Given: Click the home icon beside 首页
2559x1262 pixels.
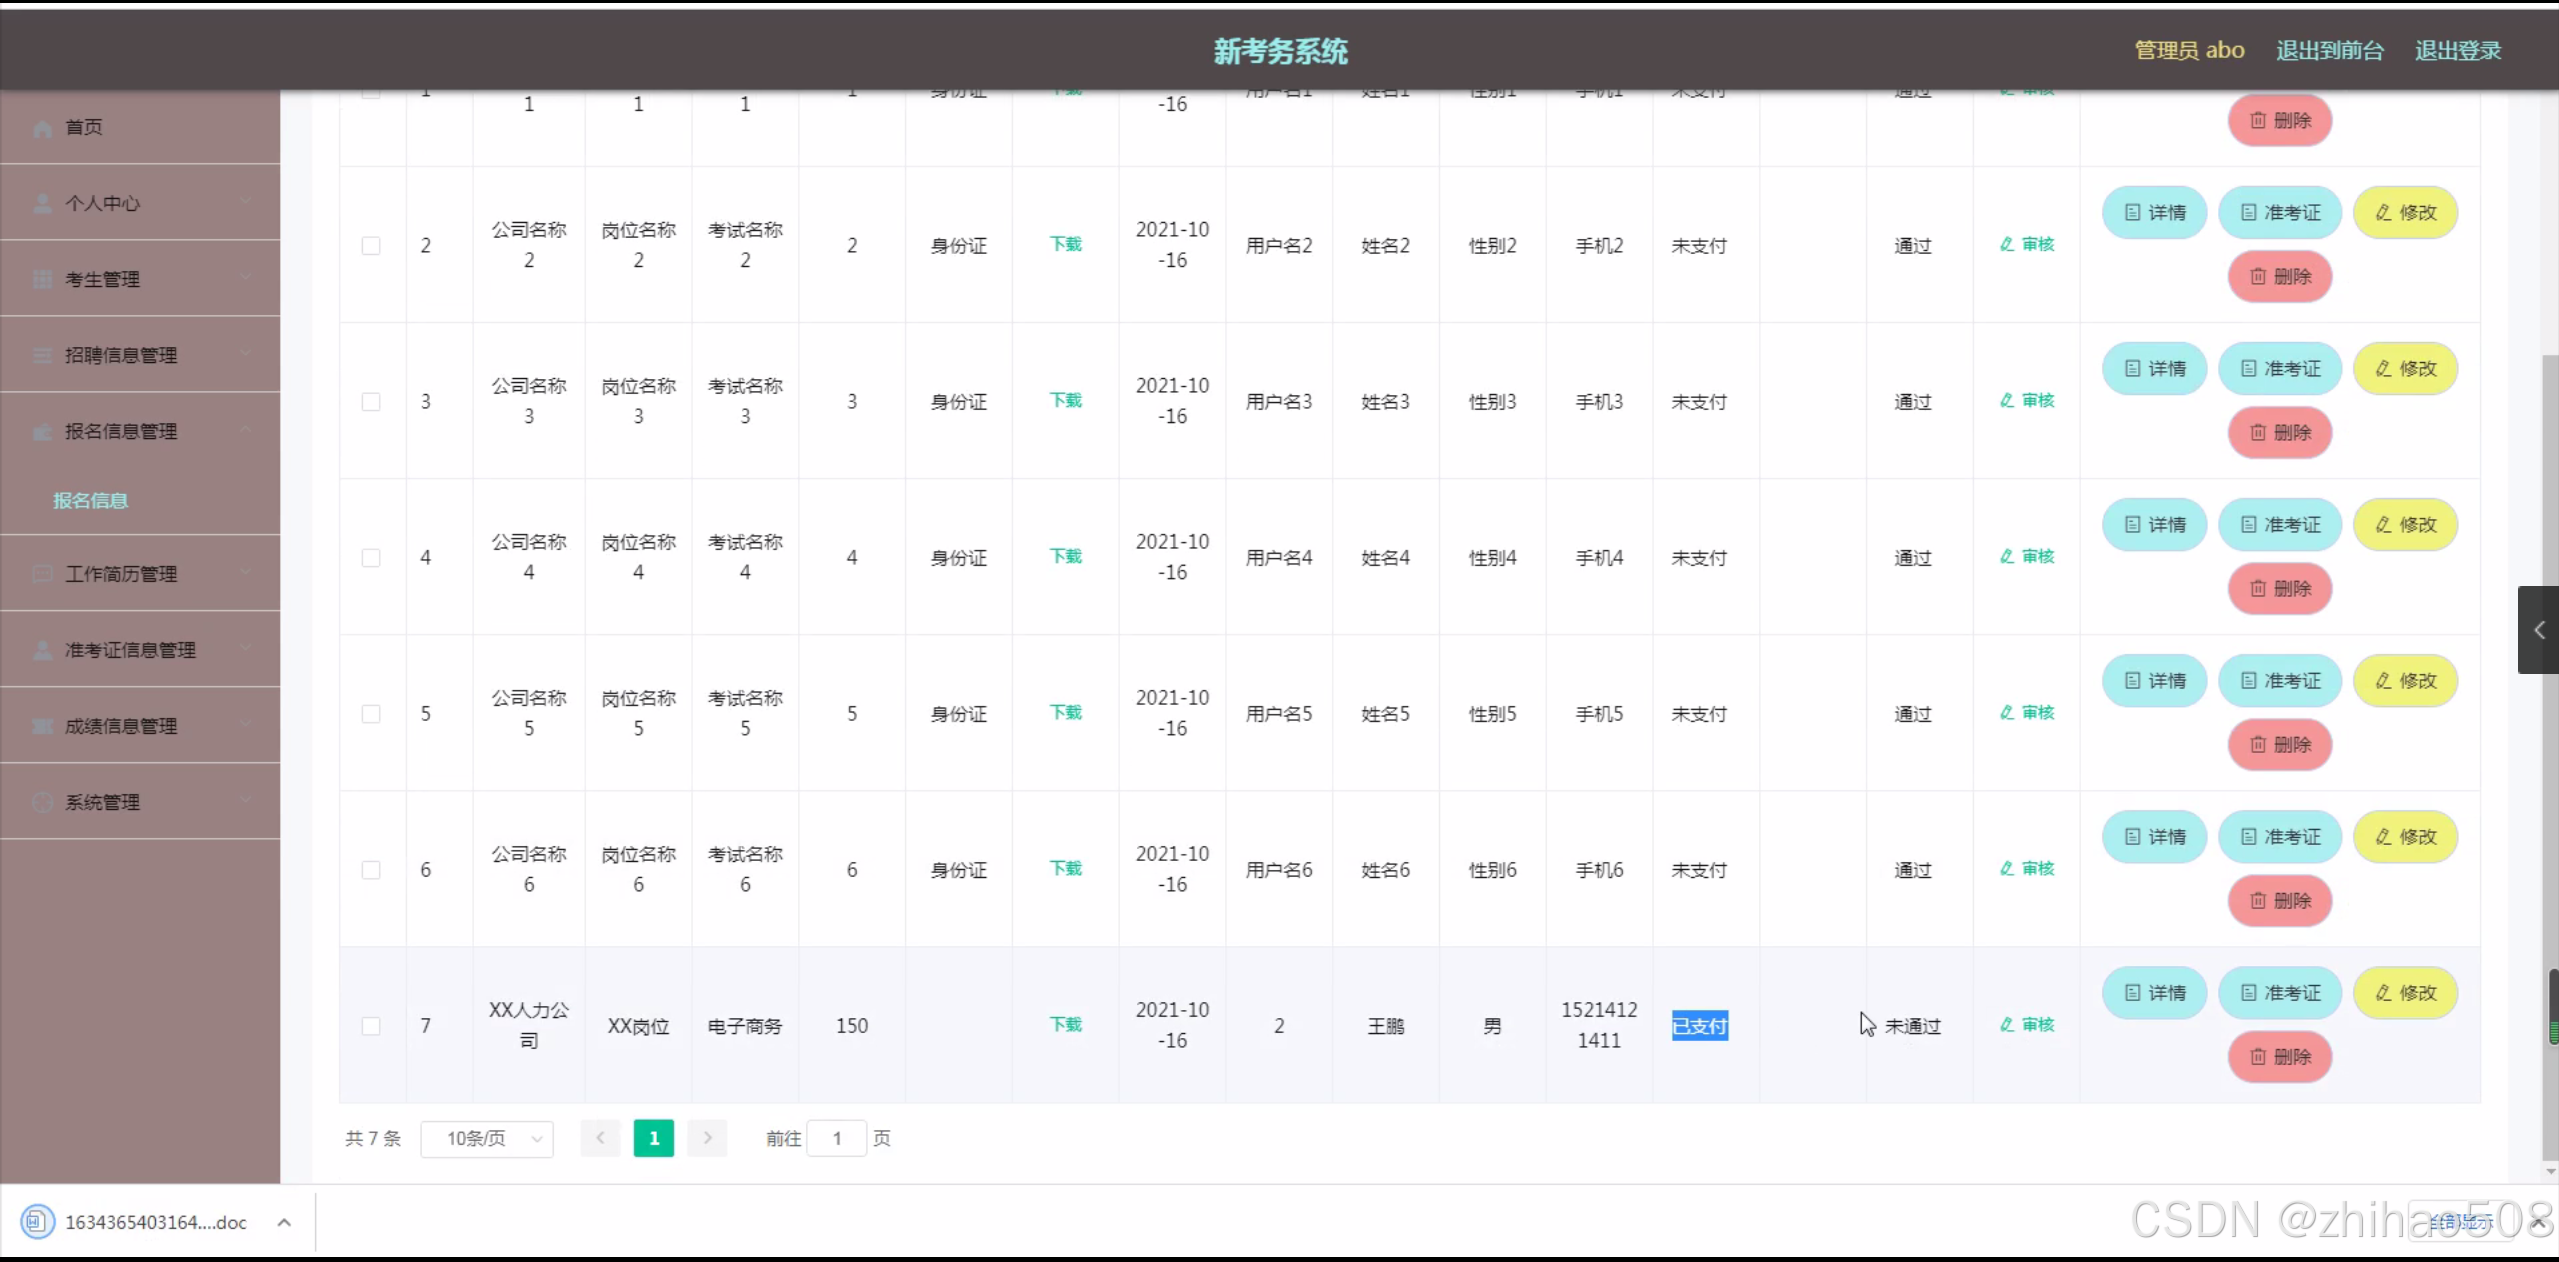Looking at the screenshot, I should pos(42,128).
